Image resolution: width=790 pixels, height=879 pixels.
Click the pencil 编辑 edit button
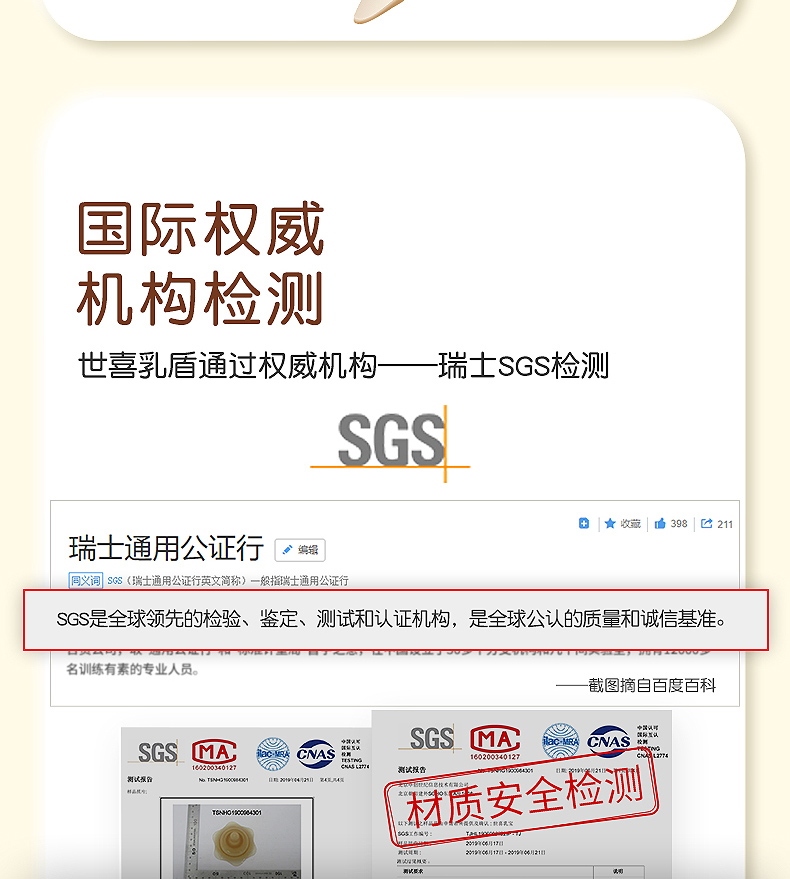point(300,550)
